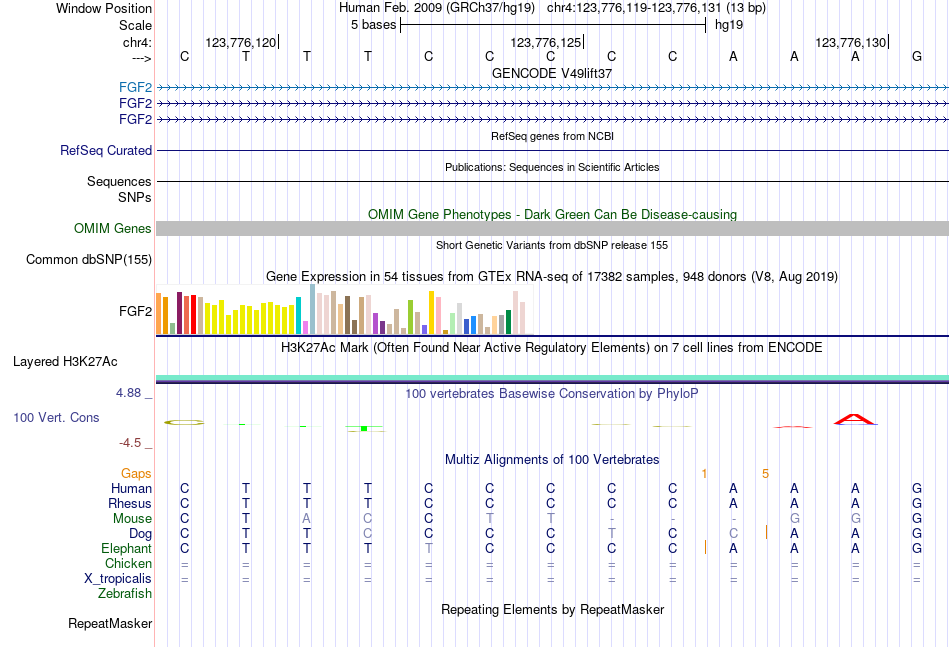Click the Common dbSNP(155) track label
The image size is (950, 647).
(89, 259)
